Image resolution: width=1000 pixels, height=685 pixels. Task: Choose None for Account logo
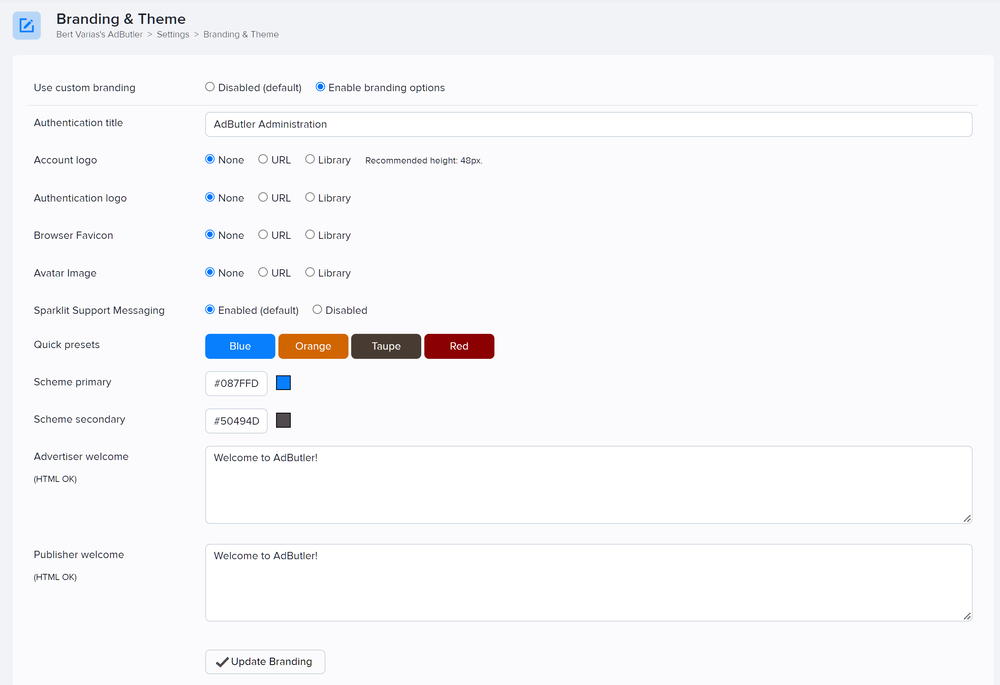click(x=210, y=159)
